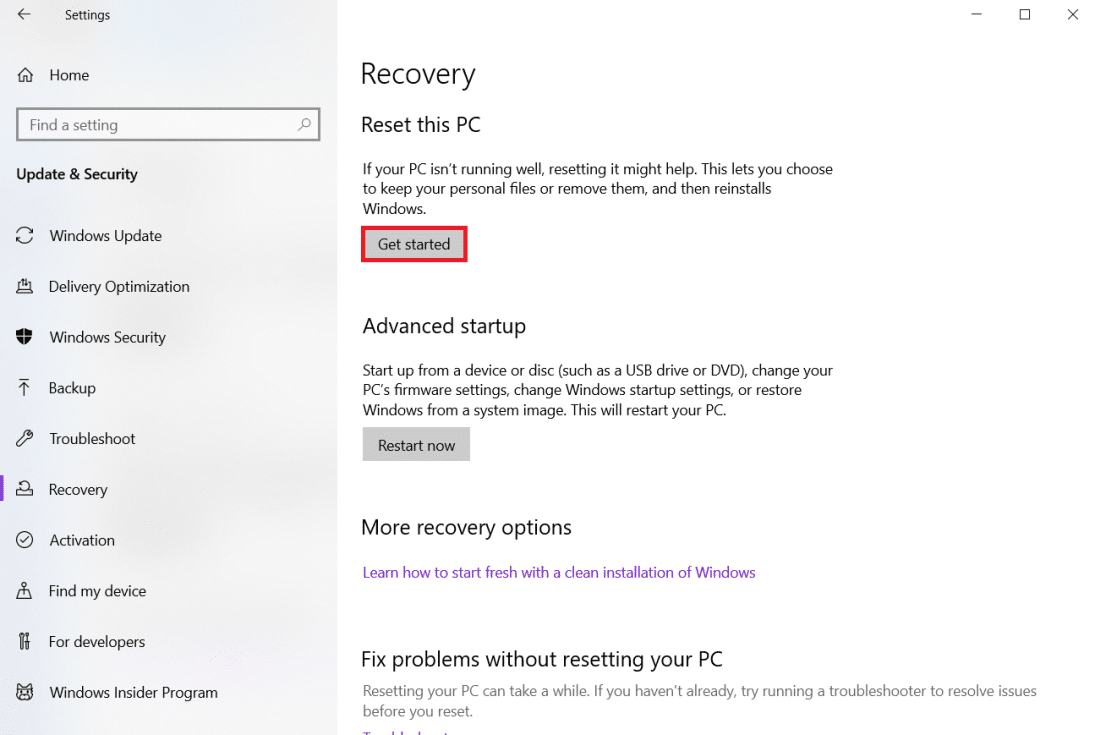The width and height of the screenshot is (1095, 735).
Task: Click the Find my device icon
Action: click(x=25, y=591)
